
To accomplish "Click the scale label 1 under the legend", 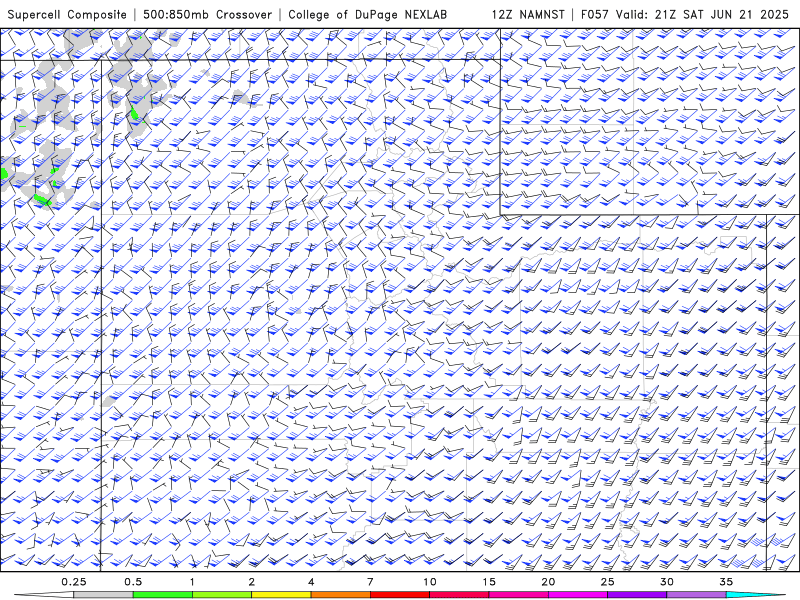I will [192, 582].
